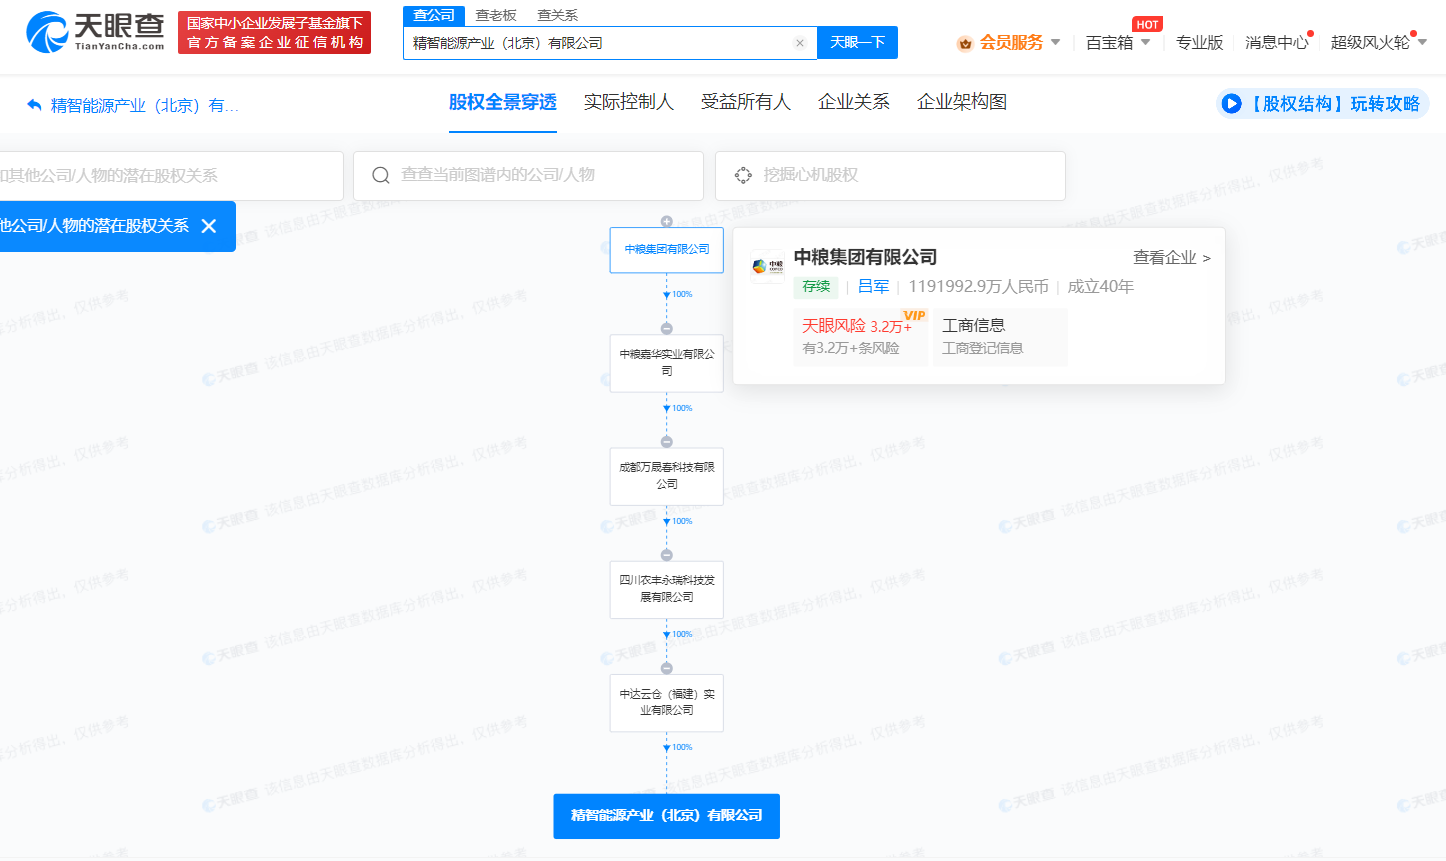Open 消息中心 notifications
This screenshot has height=861, width=1446.
tap(1277, 43)
